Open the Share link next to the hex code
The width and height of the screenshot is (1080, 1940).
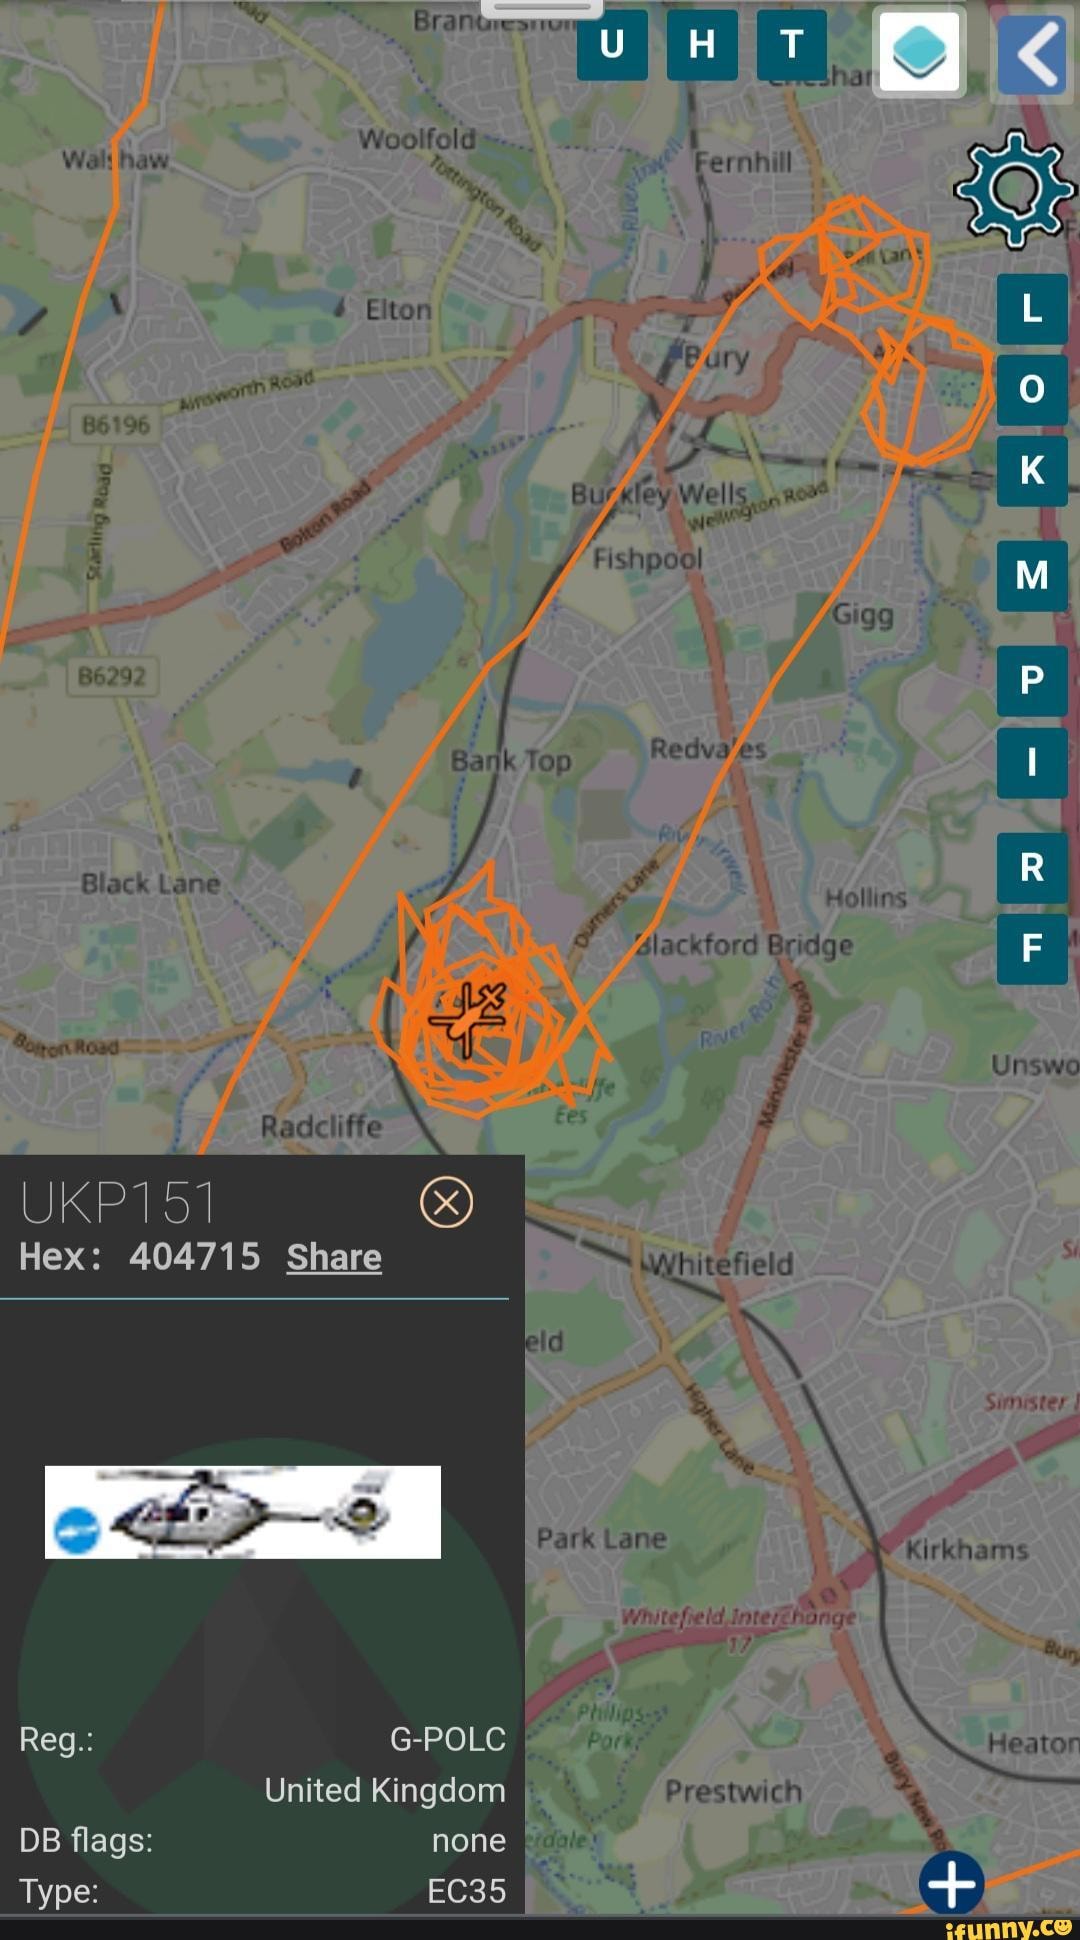pyautogui.click(x=334, y=1257)
